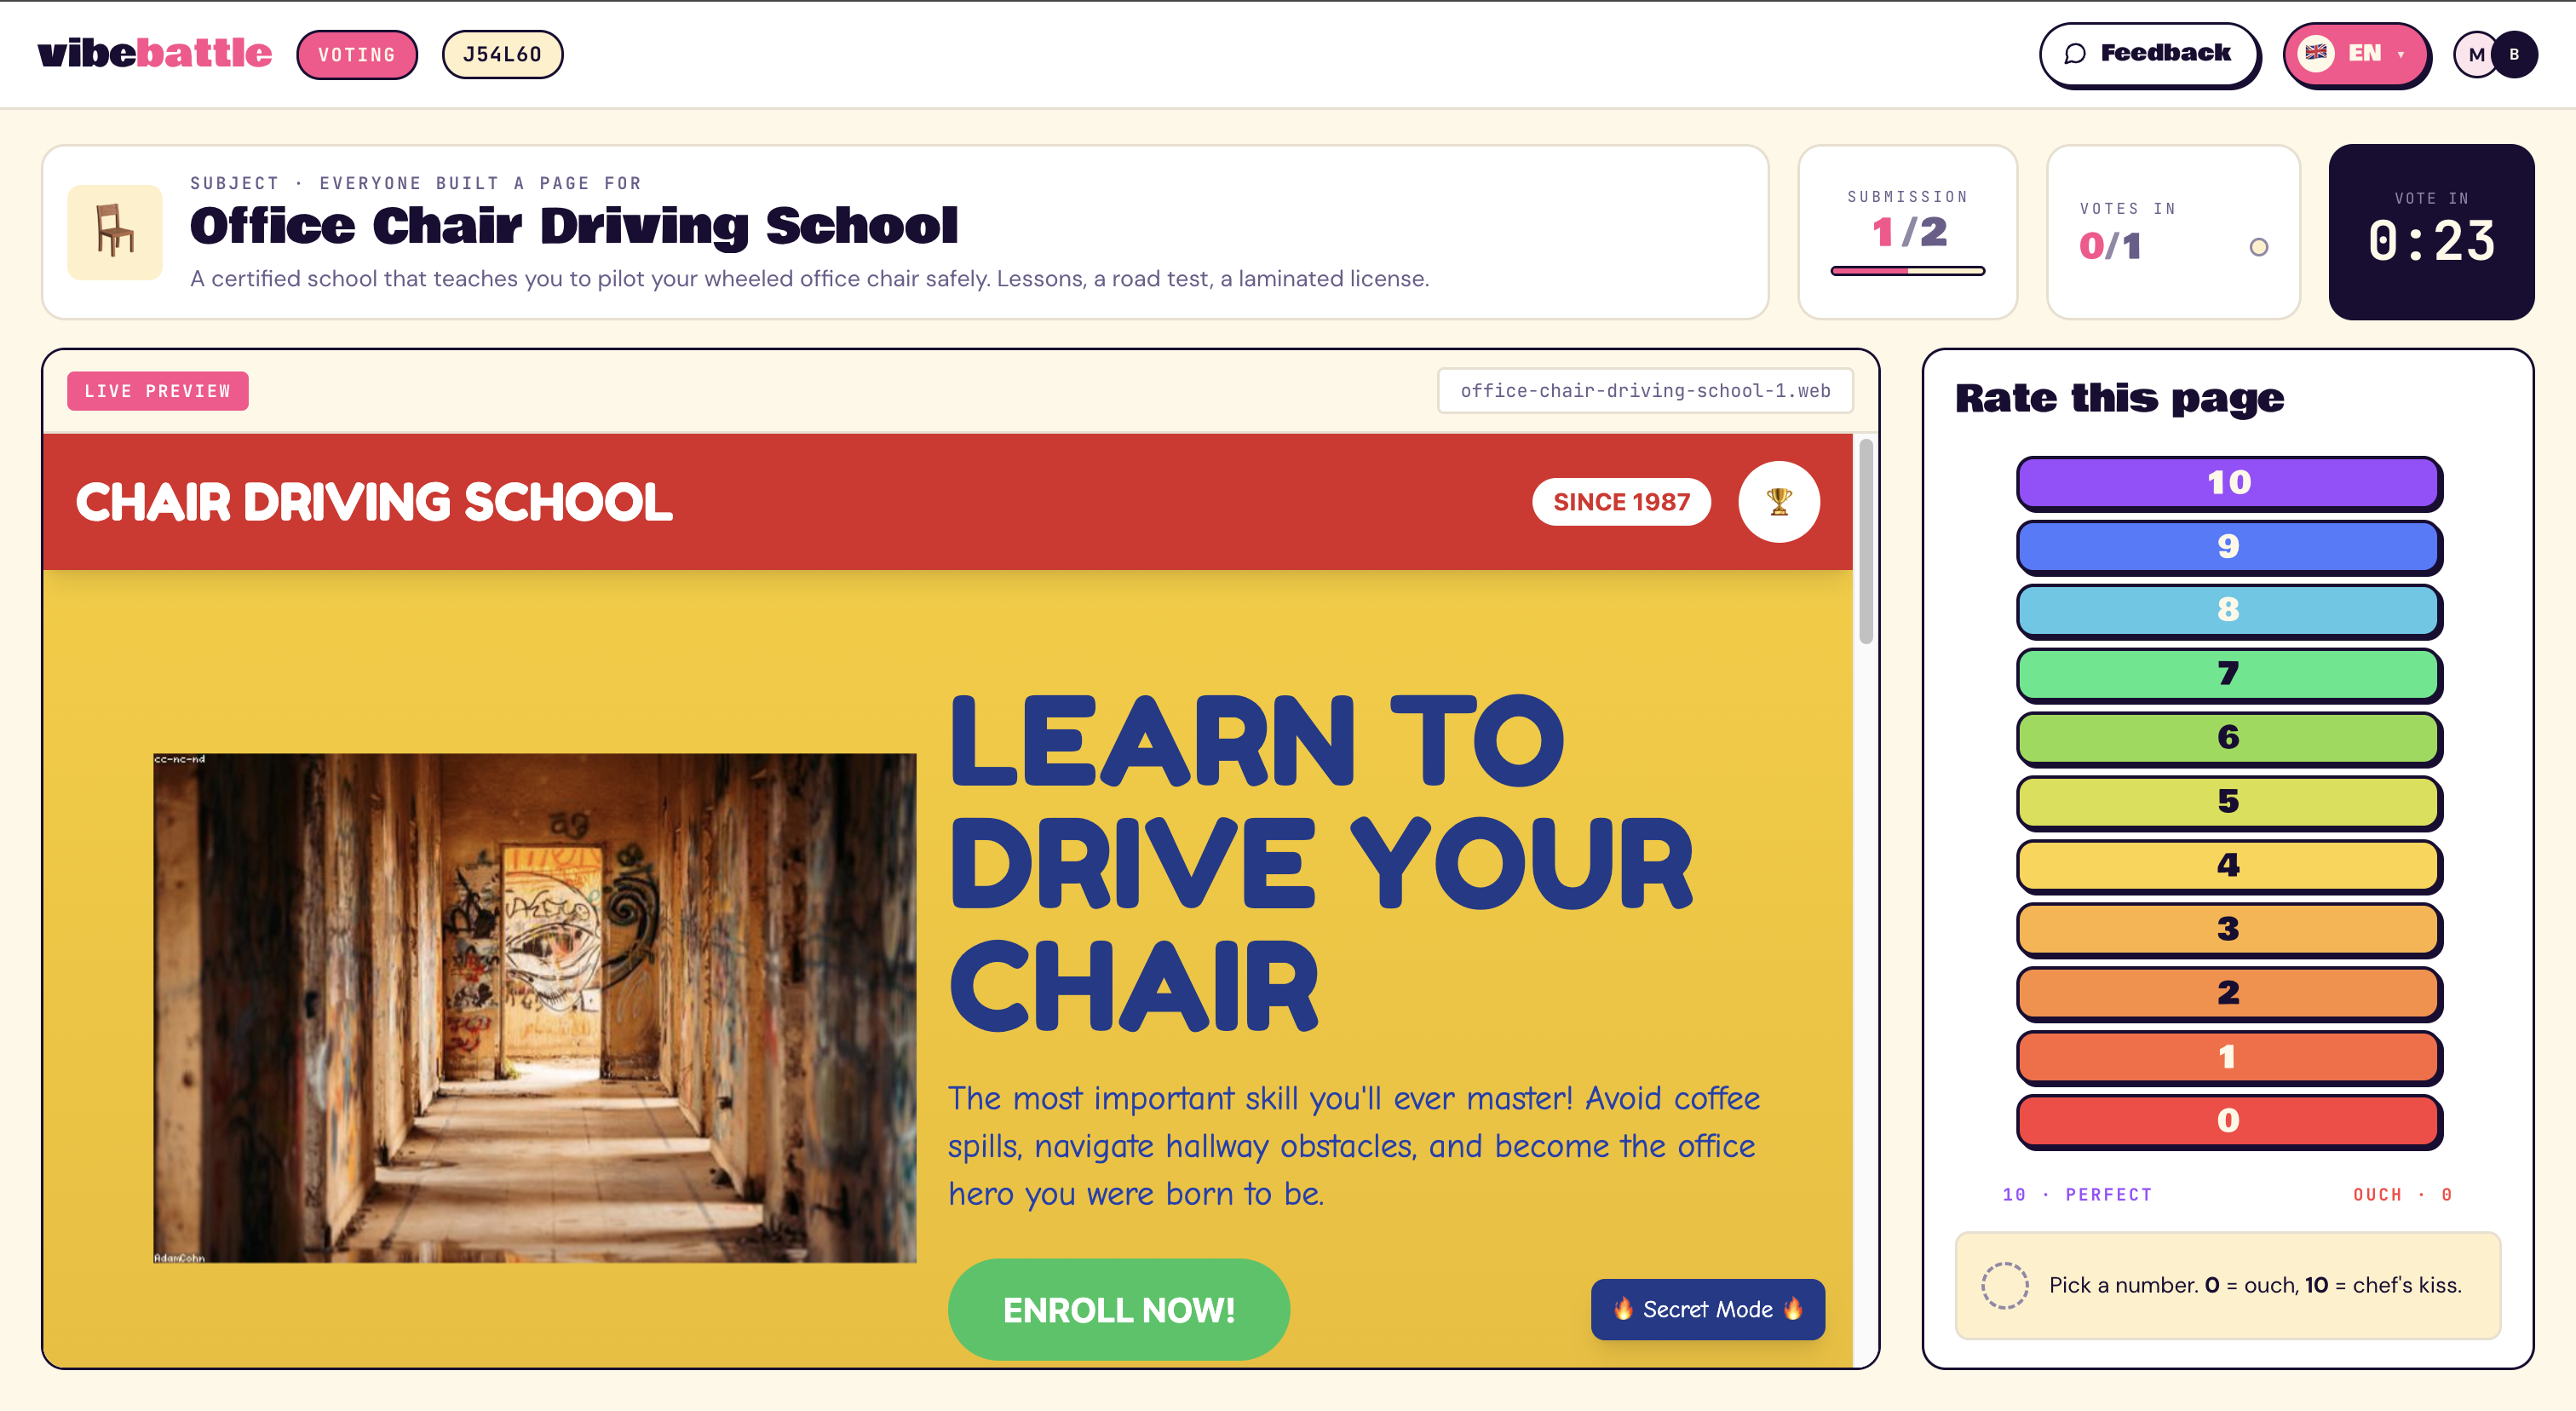Click the LEARN TO DRIVE YOUR CHAIR headline
The image size is (2576, 1411).
tap(1321, 864)
